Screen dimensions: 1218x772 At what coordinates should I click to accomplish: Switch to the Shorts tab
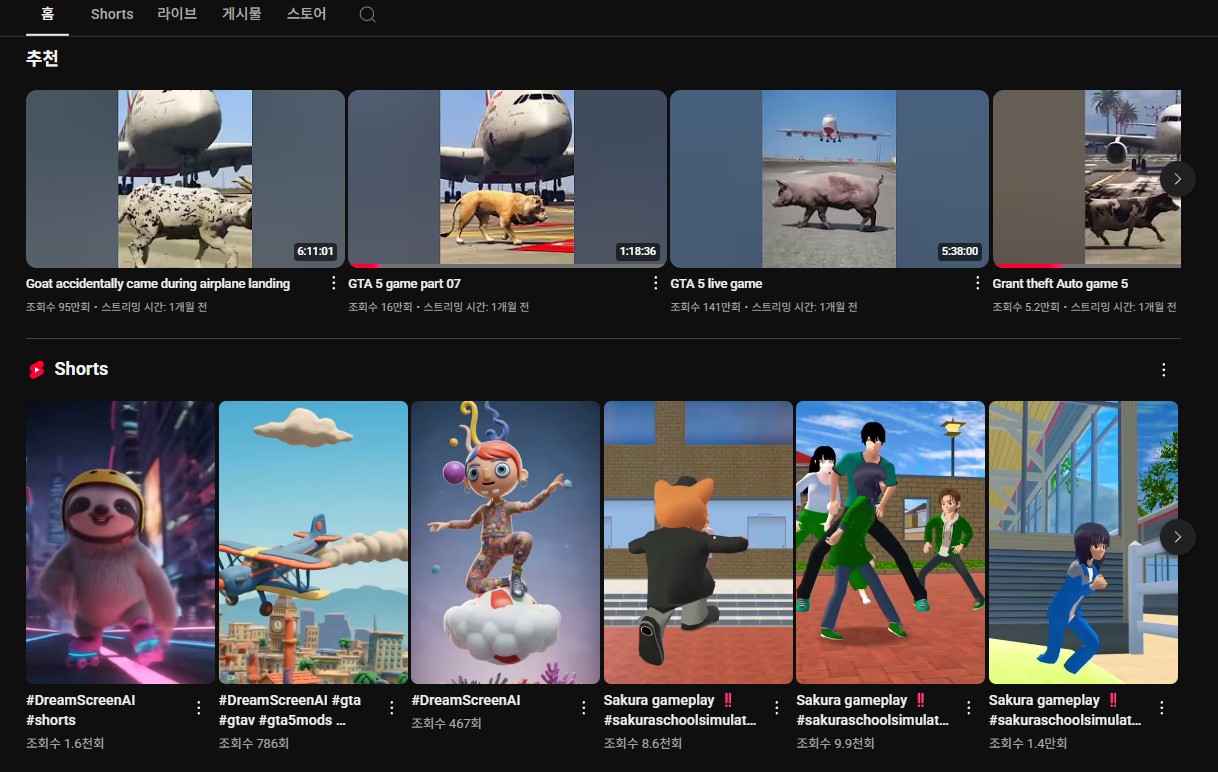(x=112, y=14)
